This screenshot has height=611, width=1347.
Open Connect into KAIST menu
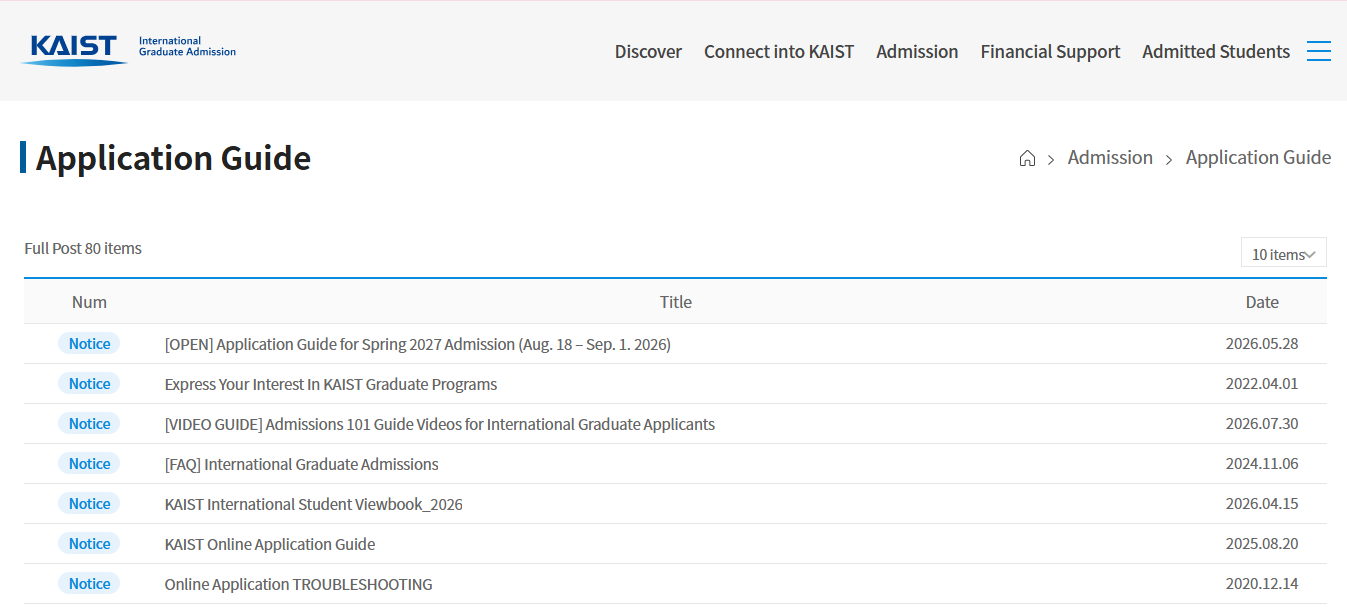tap(779, 51)
